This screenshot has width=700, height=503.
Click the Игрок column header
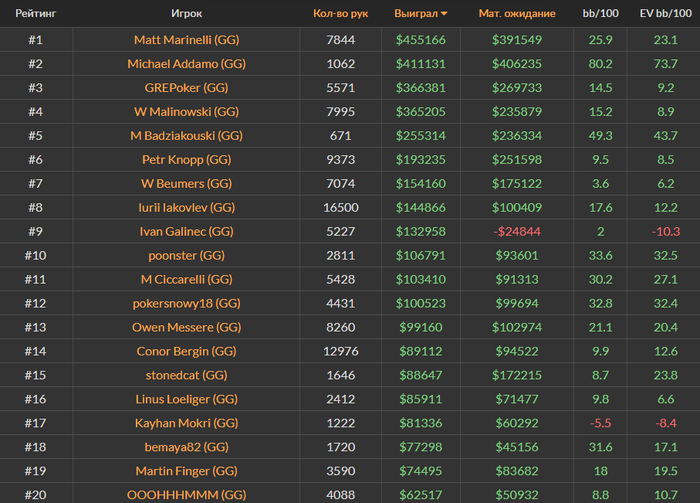click(187, 13)
